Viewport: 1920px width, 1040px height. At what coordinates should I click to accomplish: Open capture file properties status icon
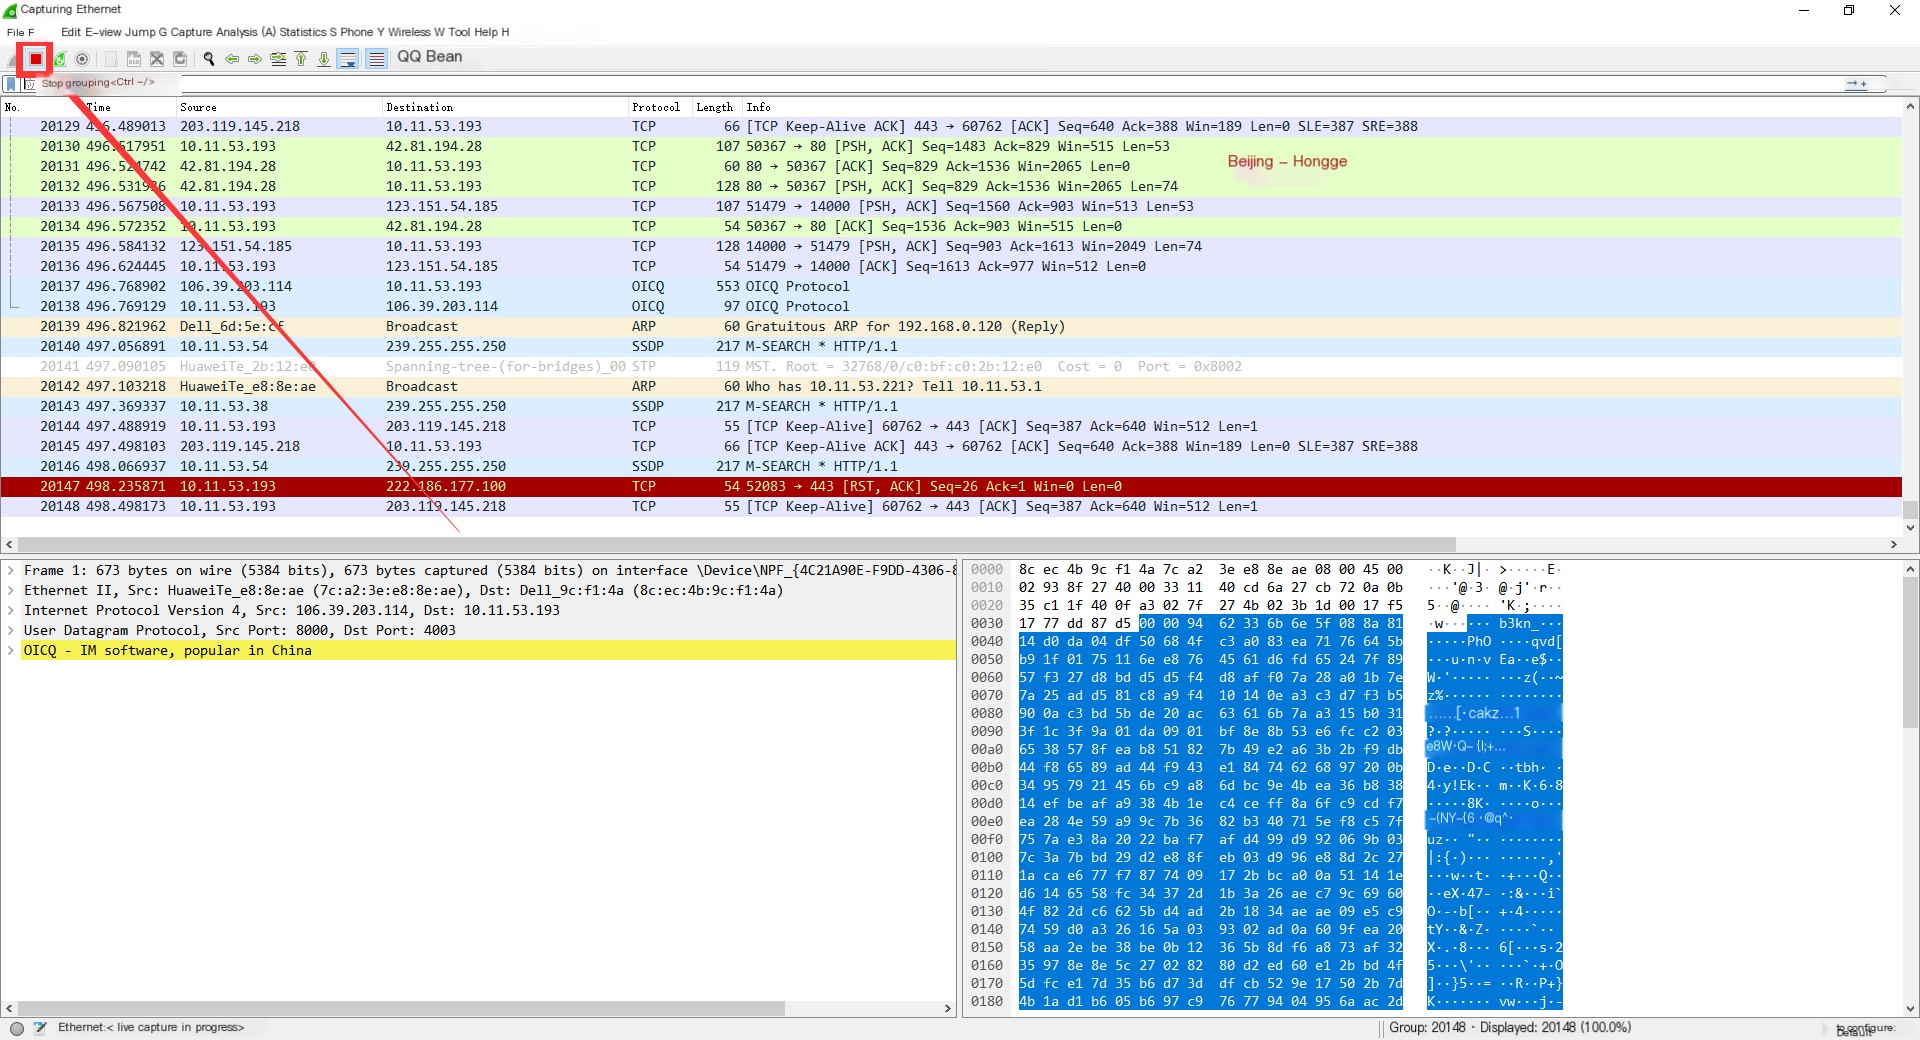coord(40,1028)
